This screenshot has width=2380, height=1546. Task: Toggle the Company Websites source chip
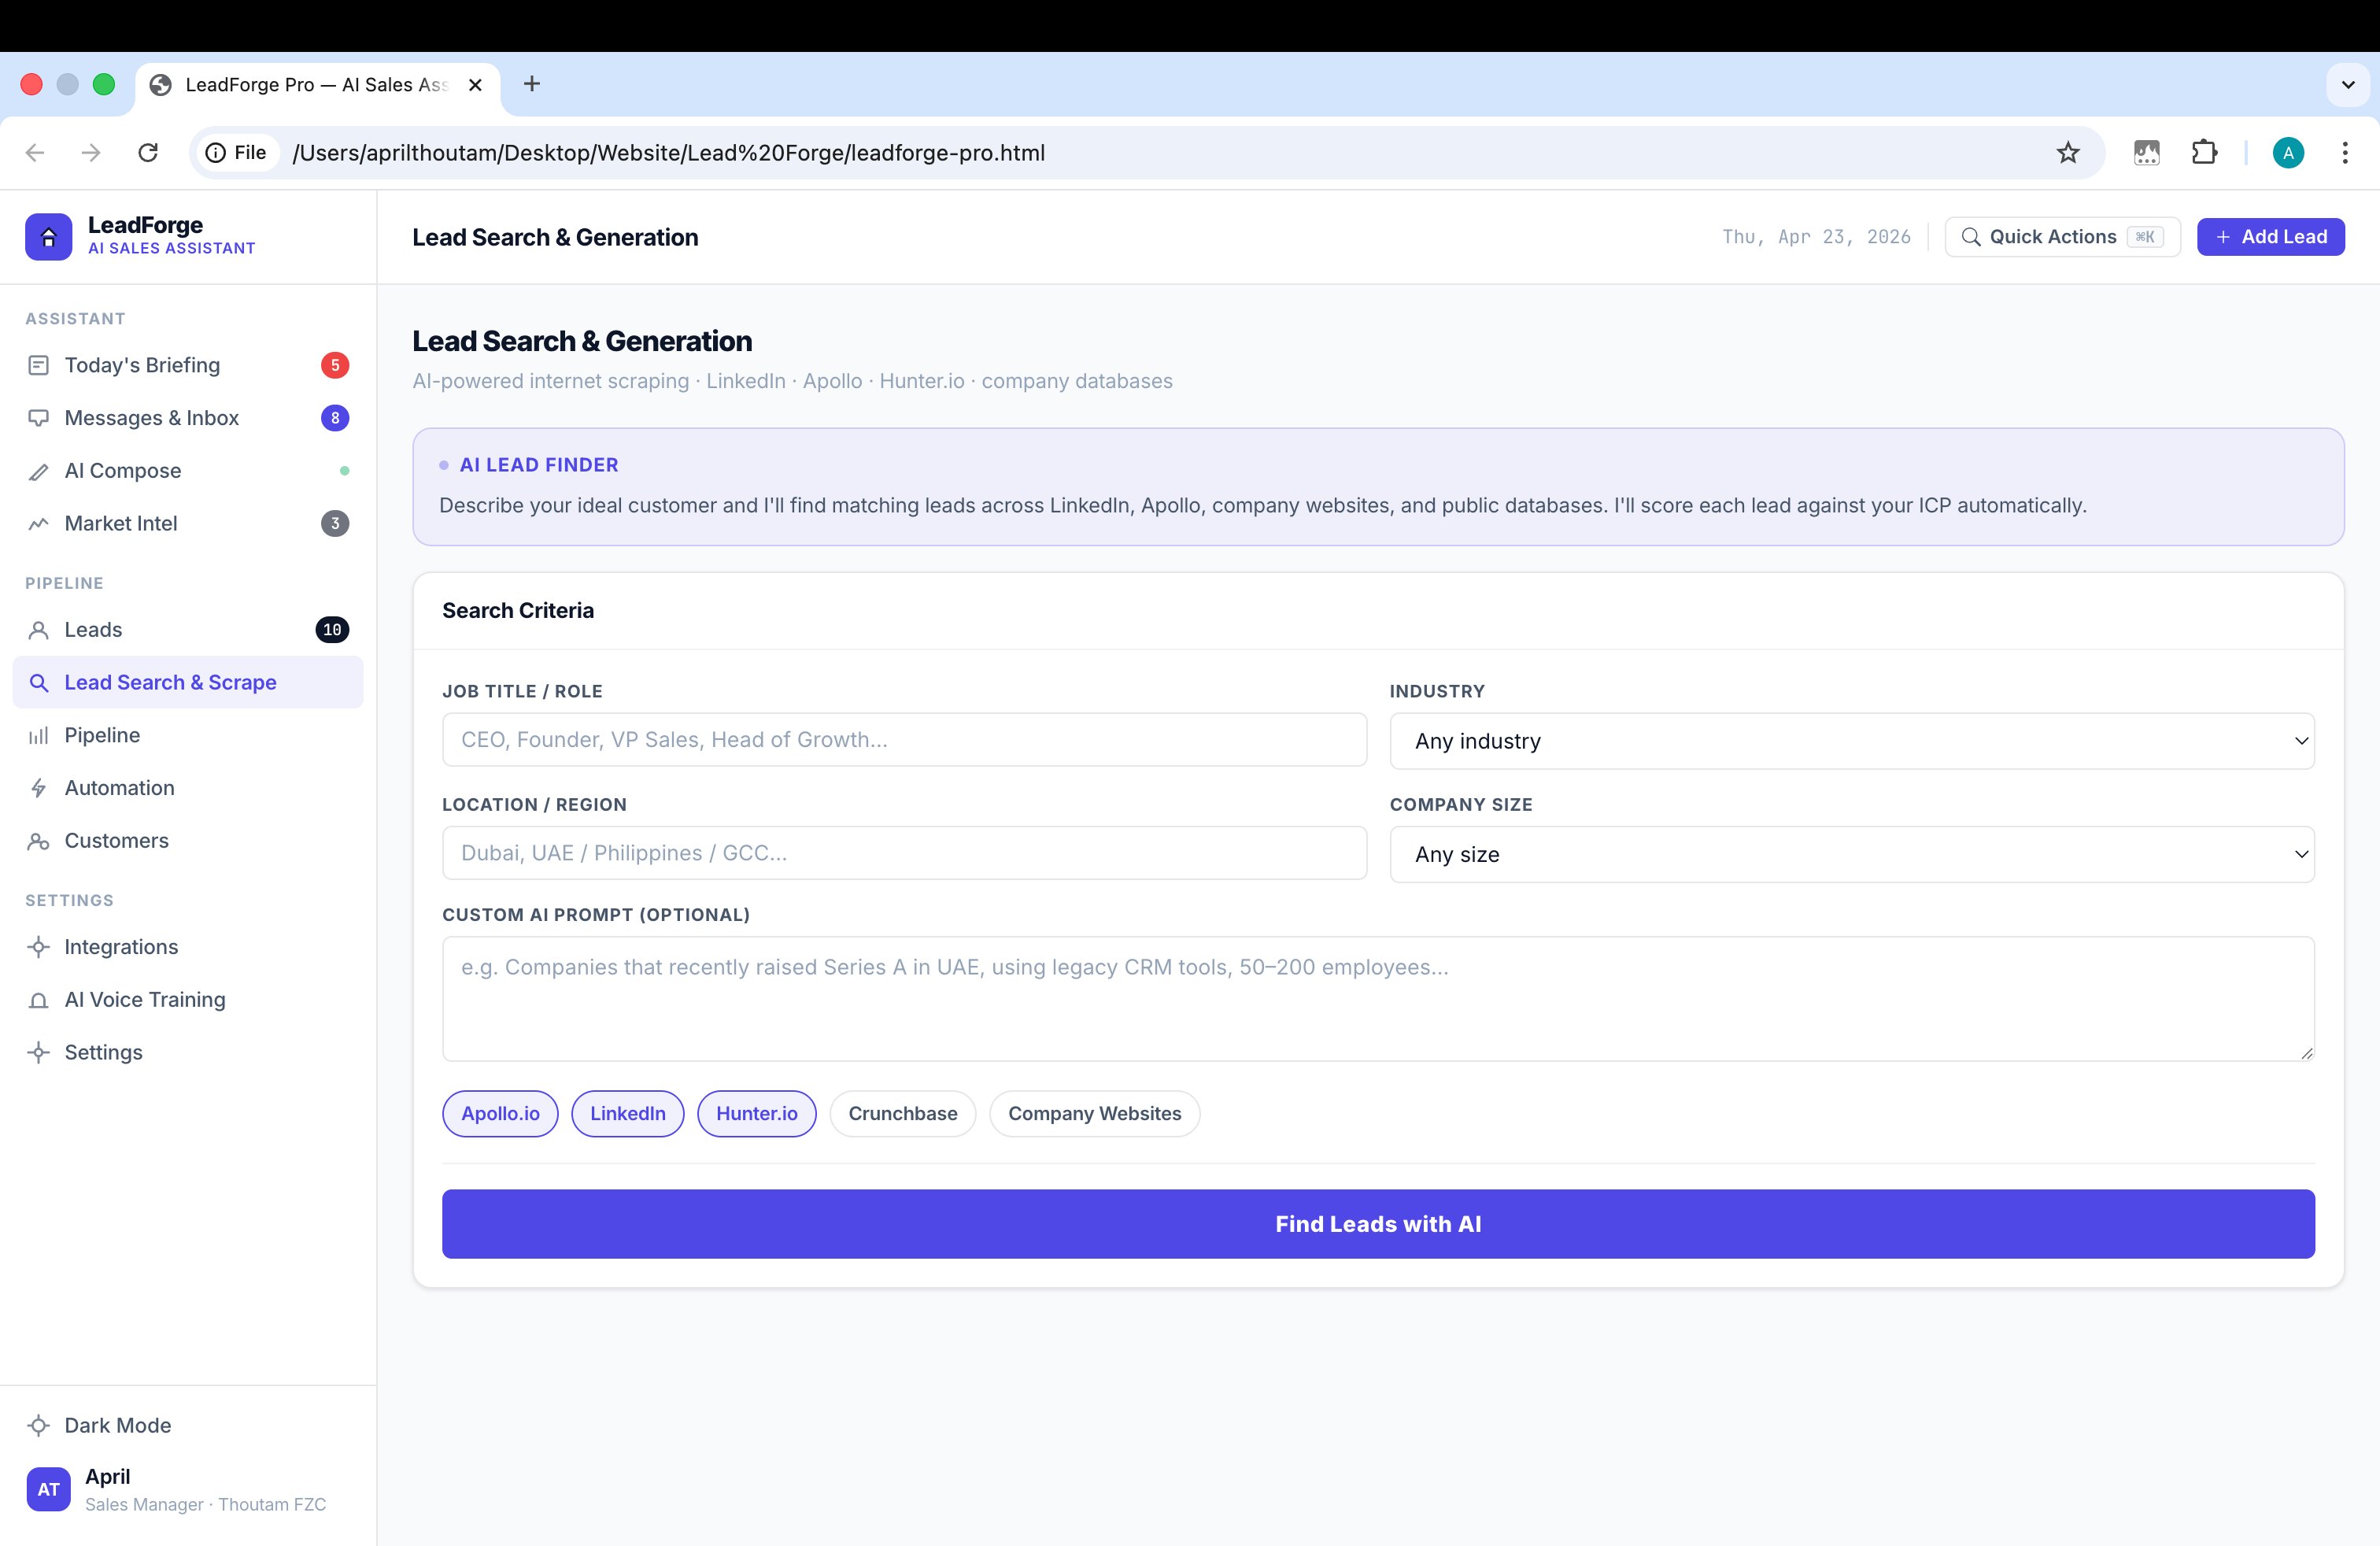(x=1094, y=1113)
